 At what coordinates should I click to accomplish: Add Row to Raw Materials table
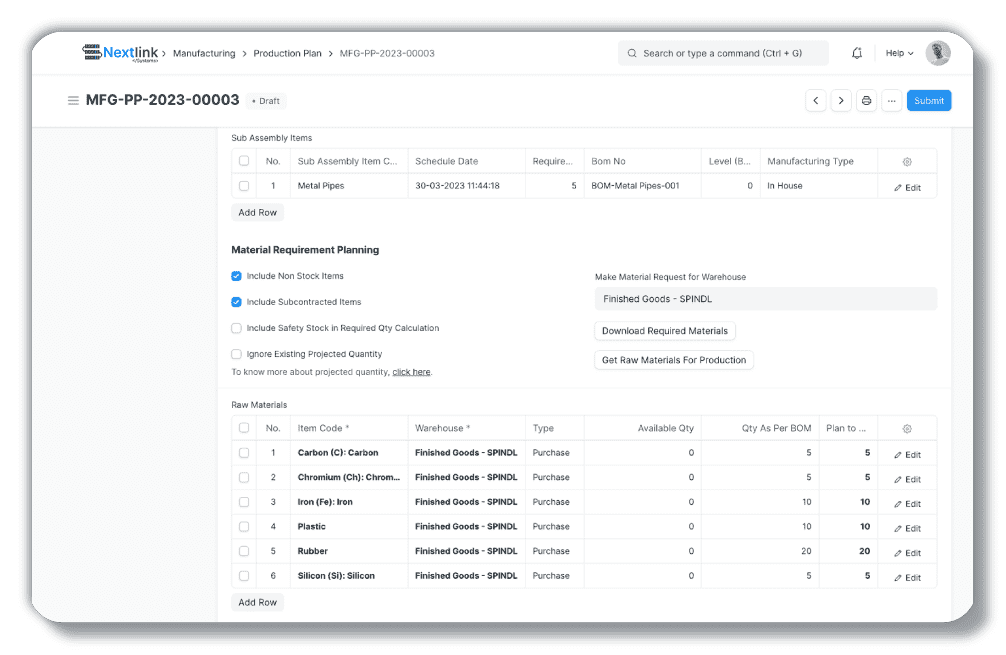(x=257, y=602)
